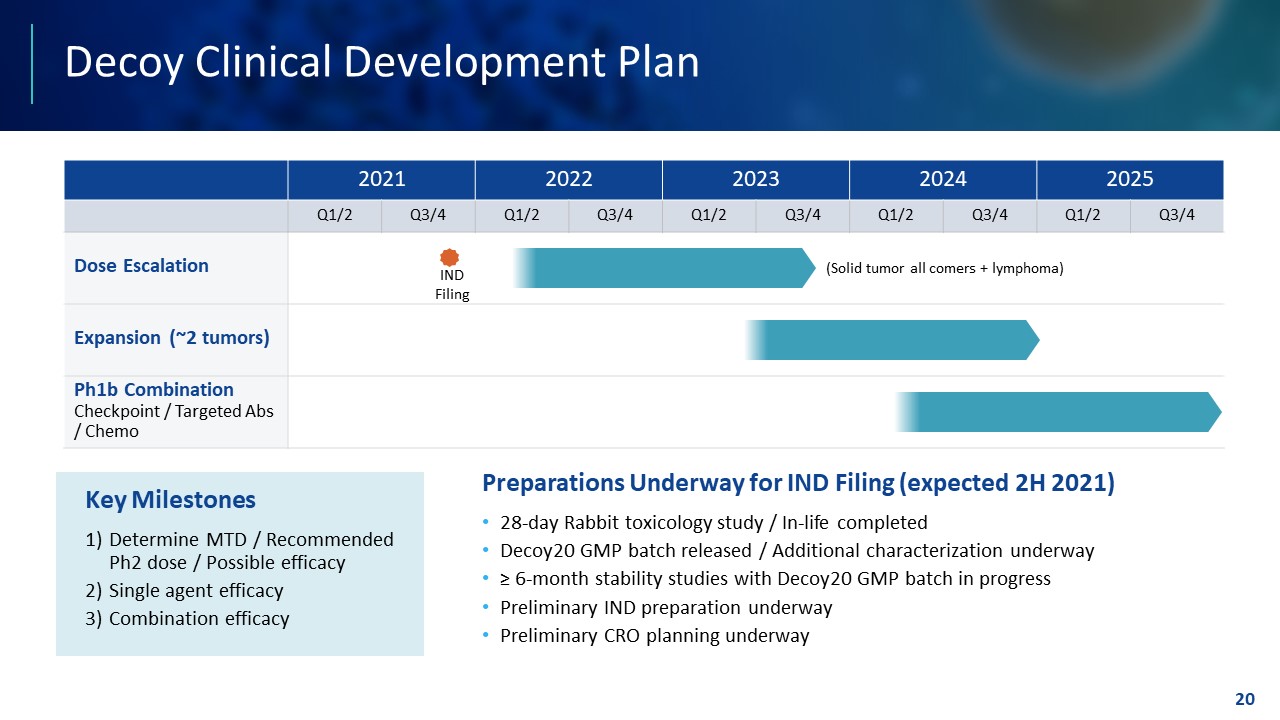Select the 2022 year header cell
1280x720 pixels.
pyautogui.click(x=568, y=179)
